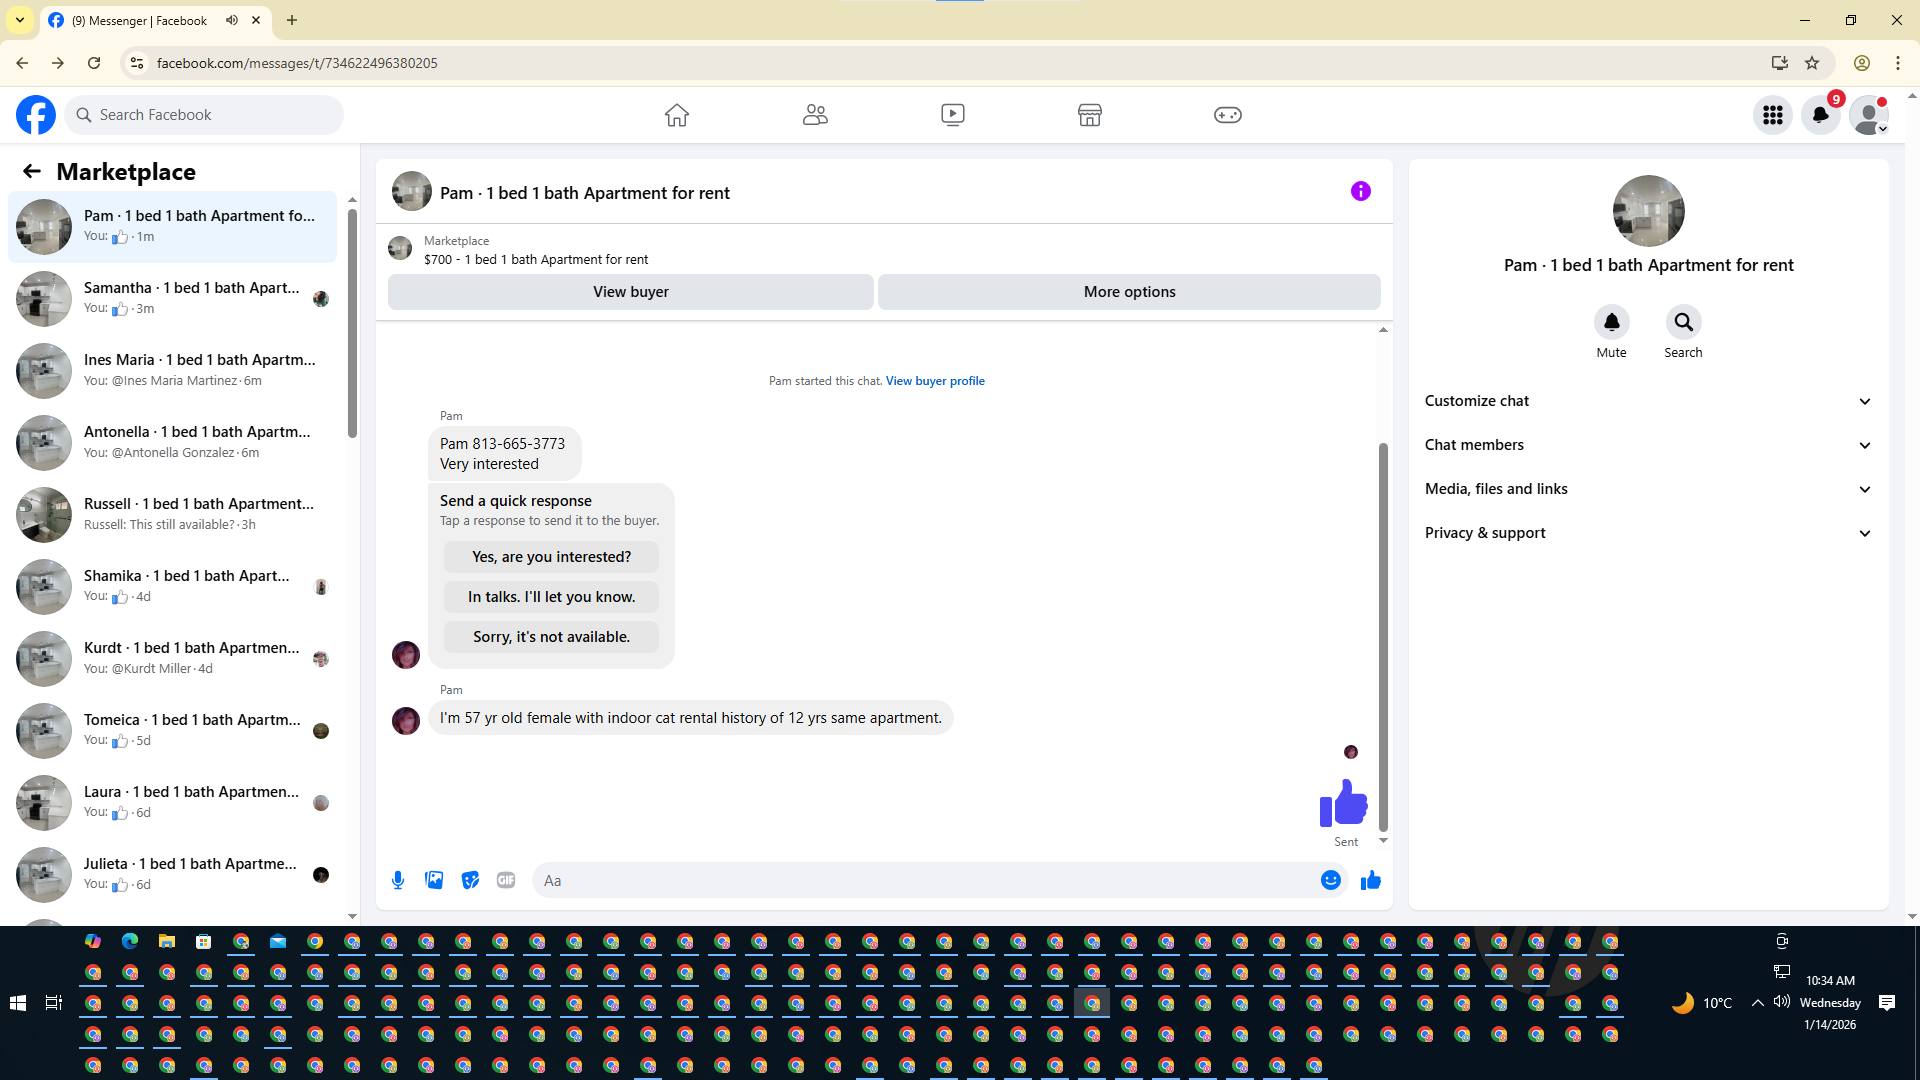The image size is (1920, 1080).
Task: Go to Facebook Marketplace tab
Action: click(1089, 115)
